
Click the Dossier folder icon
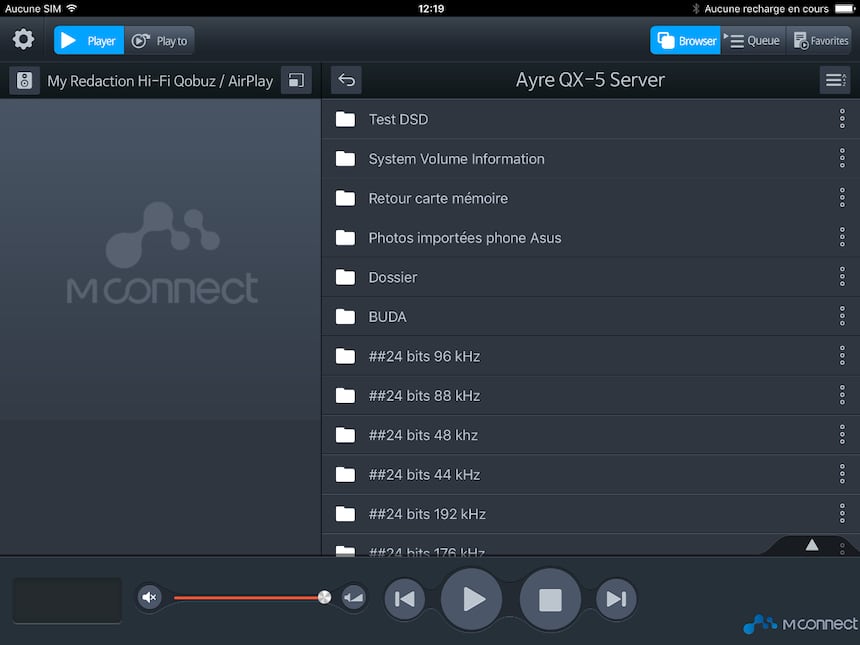click(345, 277)
